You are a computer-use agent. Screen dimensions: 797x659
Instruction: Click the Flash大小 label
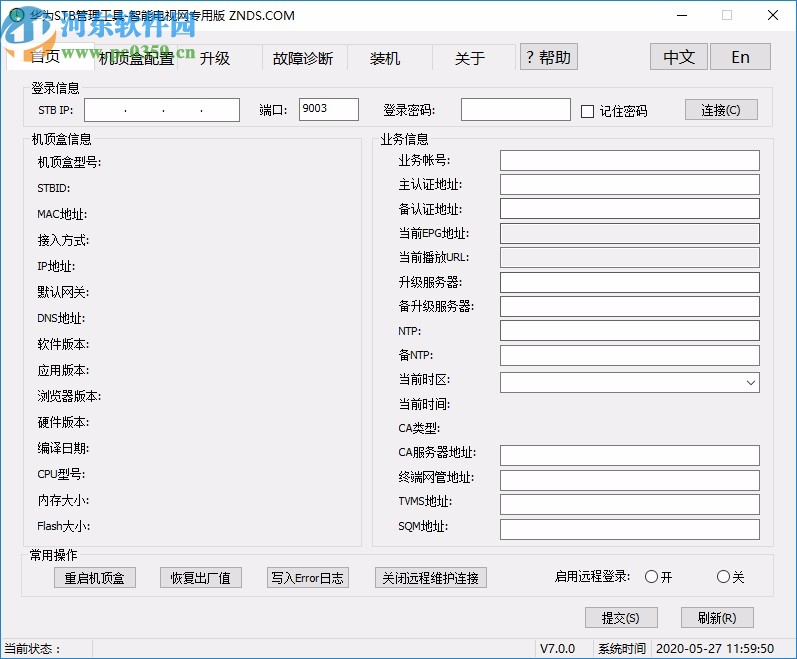click(64, 526)
